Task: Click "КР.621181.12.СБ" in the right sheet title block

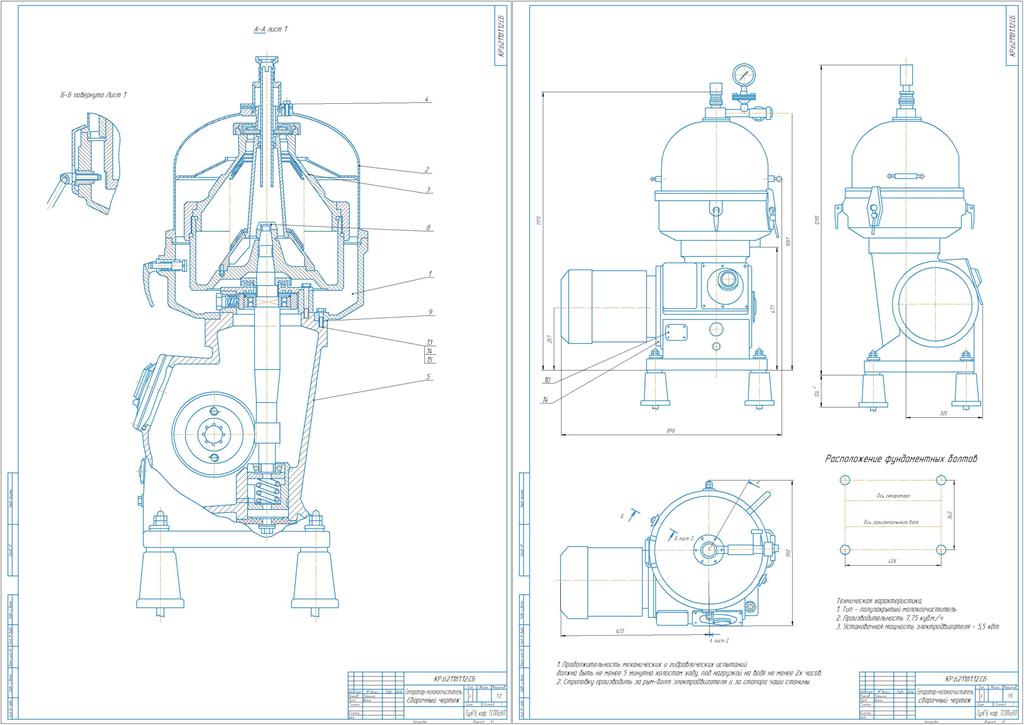Action: click(968, 679)
